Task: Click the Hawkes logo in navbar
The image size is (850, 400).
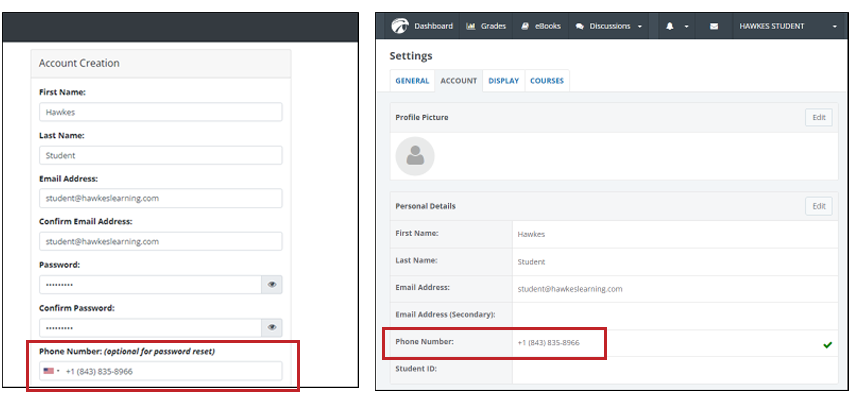Action: 400,26
